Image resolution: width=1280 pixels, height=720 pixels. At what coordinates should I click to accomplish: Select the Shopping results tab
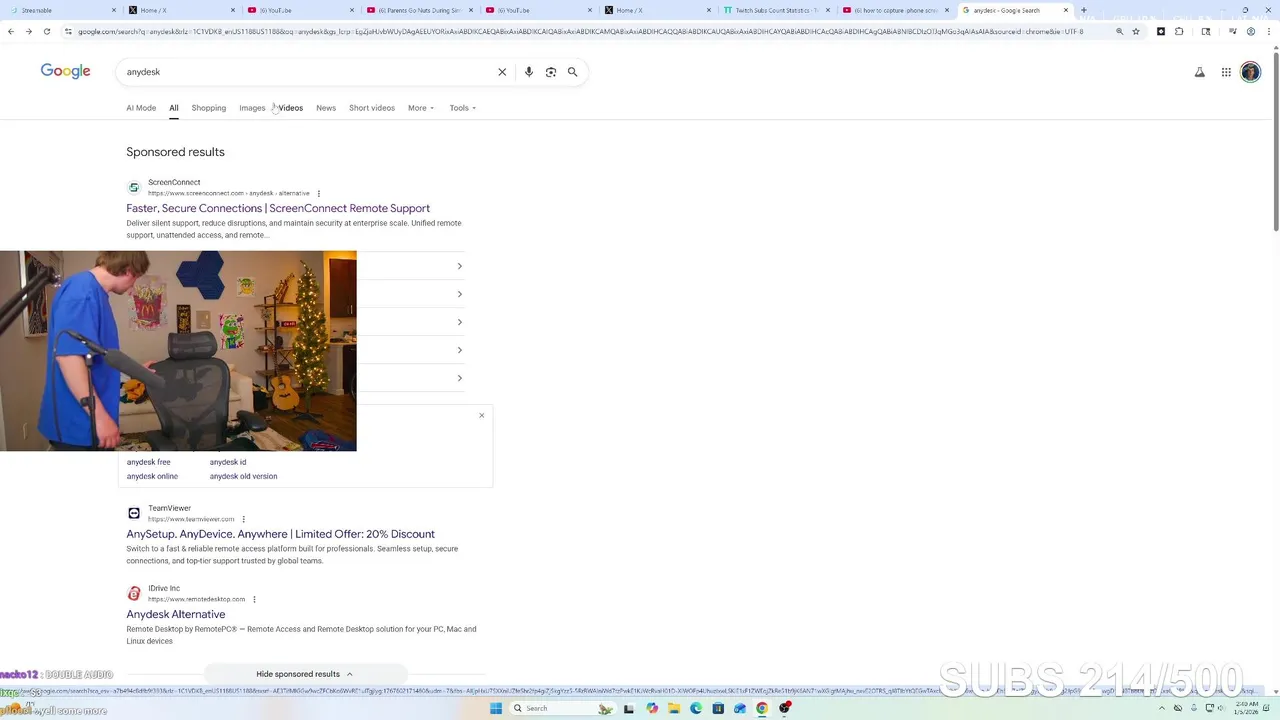(209, 108)
